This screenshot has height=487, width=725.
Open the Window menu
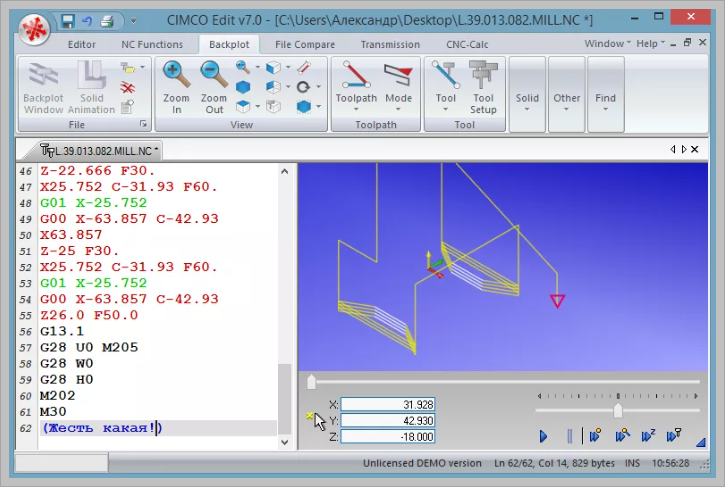point(607,43)
